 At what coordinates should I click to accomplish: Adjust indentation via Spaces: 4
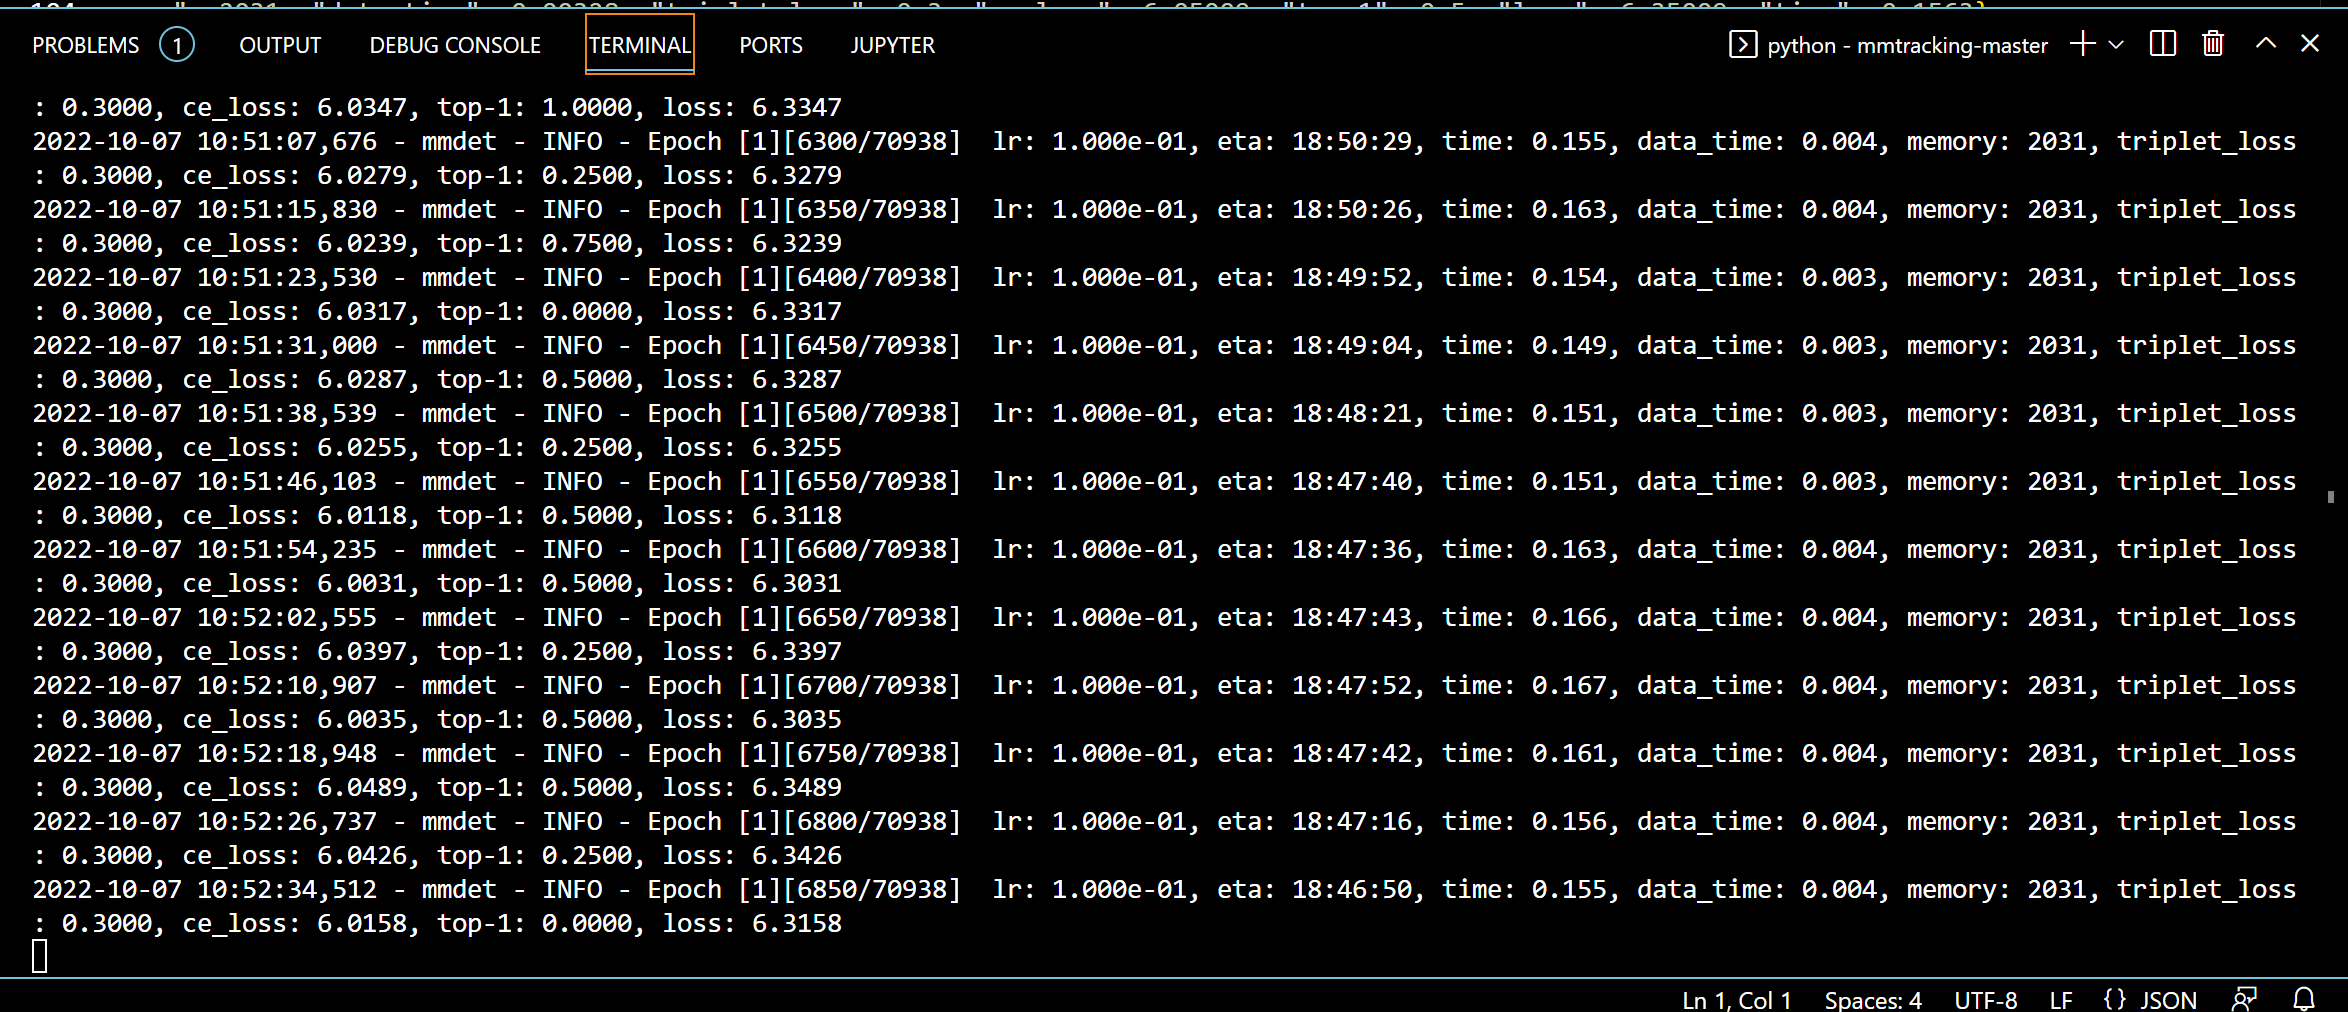[x=1873, y=999]
